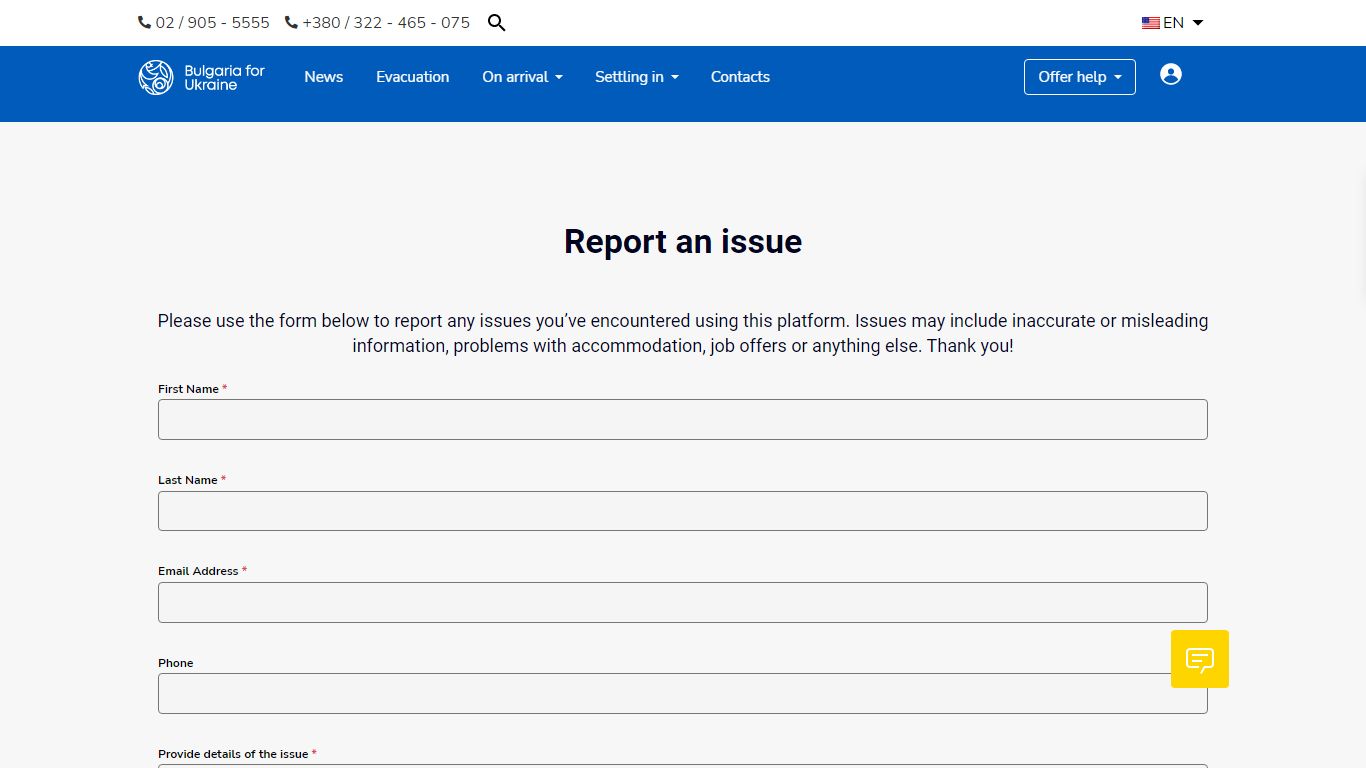Focus the Email Address input field
The width and height of the screenshot is (1366, 768).
pos(683,602)
